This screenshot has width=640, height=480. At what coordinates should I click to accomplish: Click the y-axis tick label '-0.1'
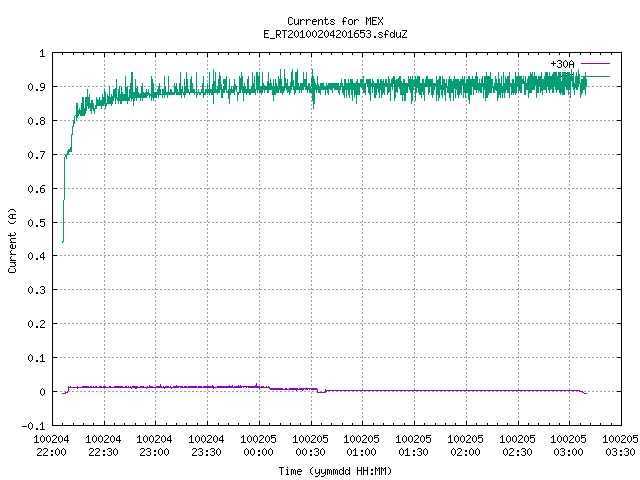[33, 426]
